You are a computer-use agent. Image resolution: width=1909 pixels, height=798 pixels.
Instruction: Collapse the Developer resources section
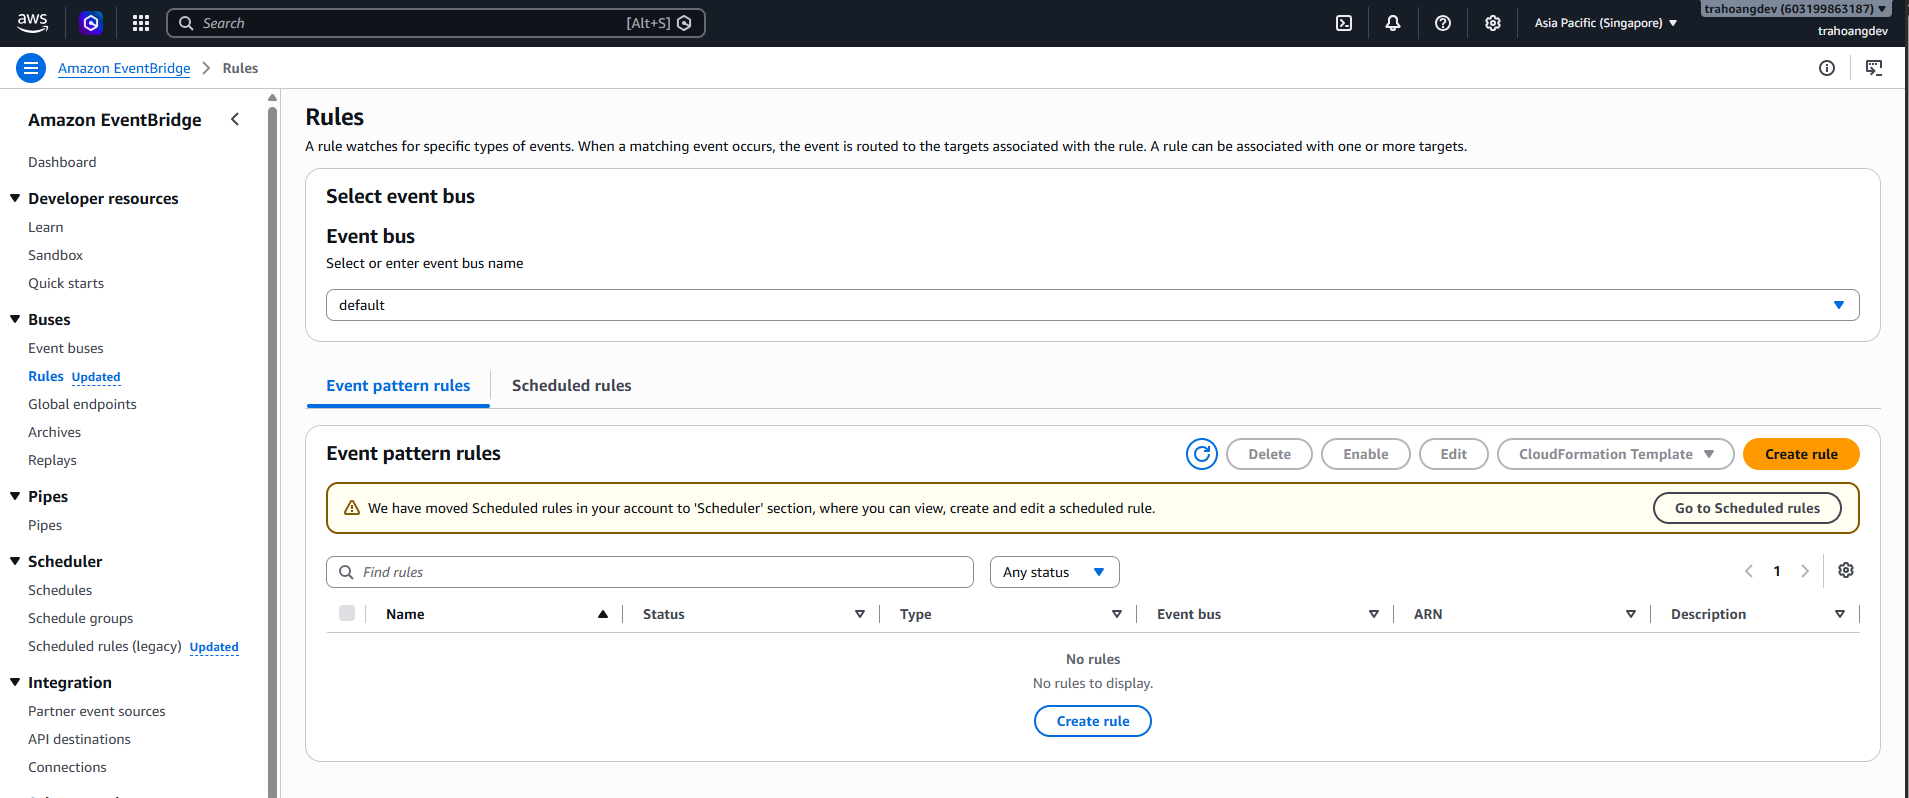[15, 198]
